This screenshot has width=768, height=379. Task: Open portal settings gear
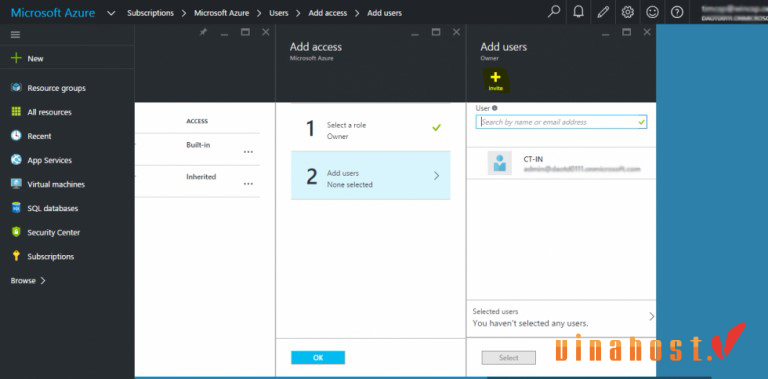tap(627, 12)
